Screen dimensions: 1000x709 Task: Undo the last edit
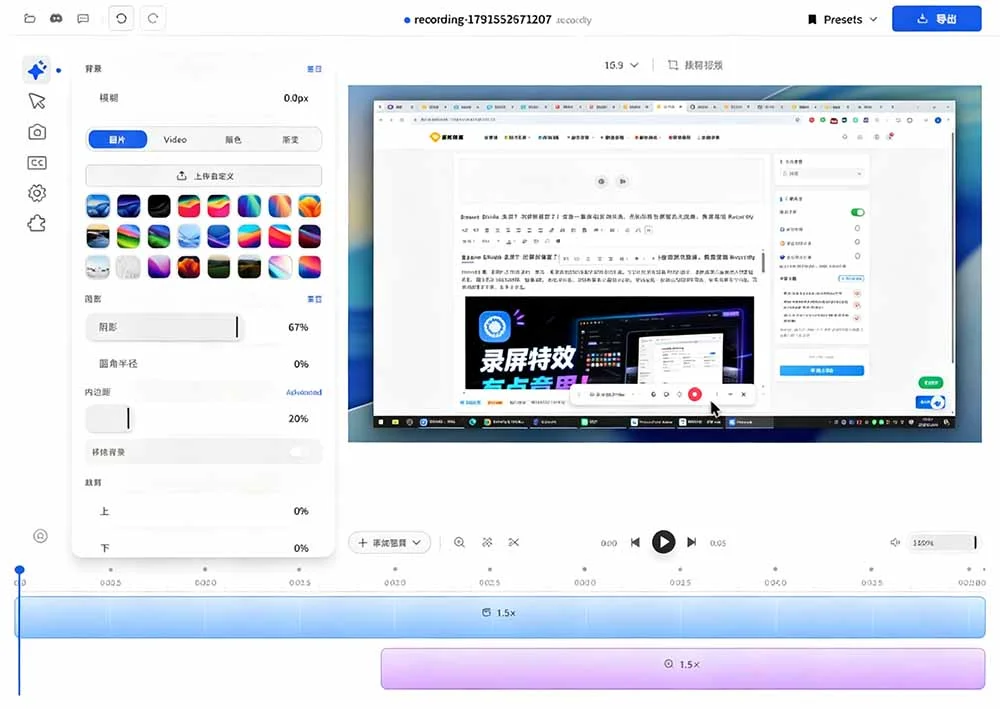click(121, 18)
